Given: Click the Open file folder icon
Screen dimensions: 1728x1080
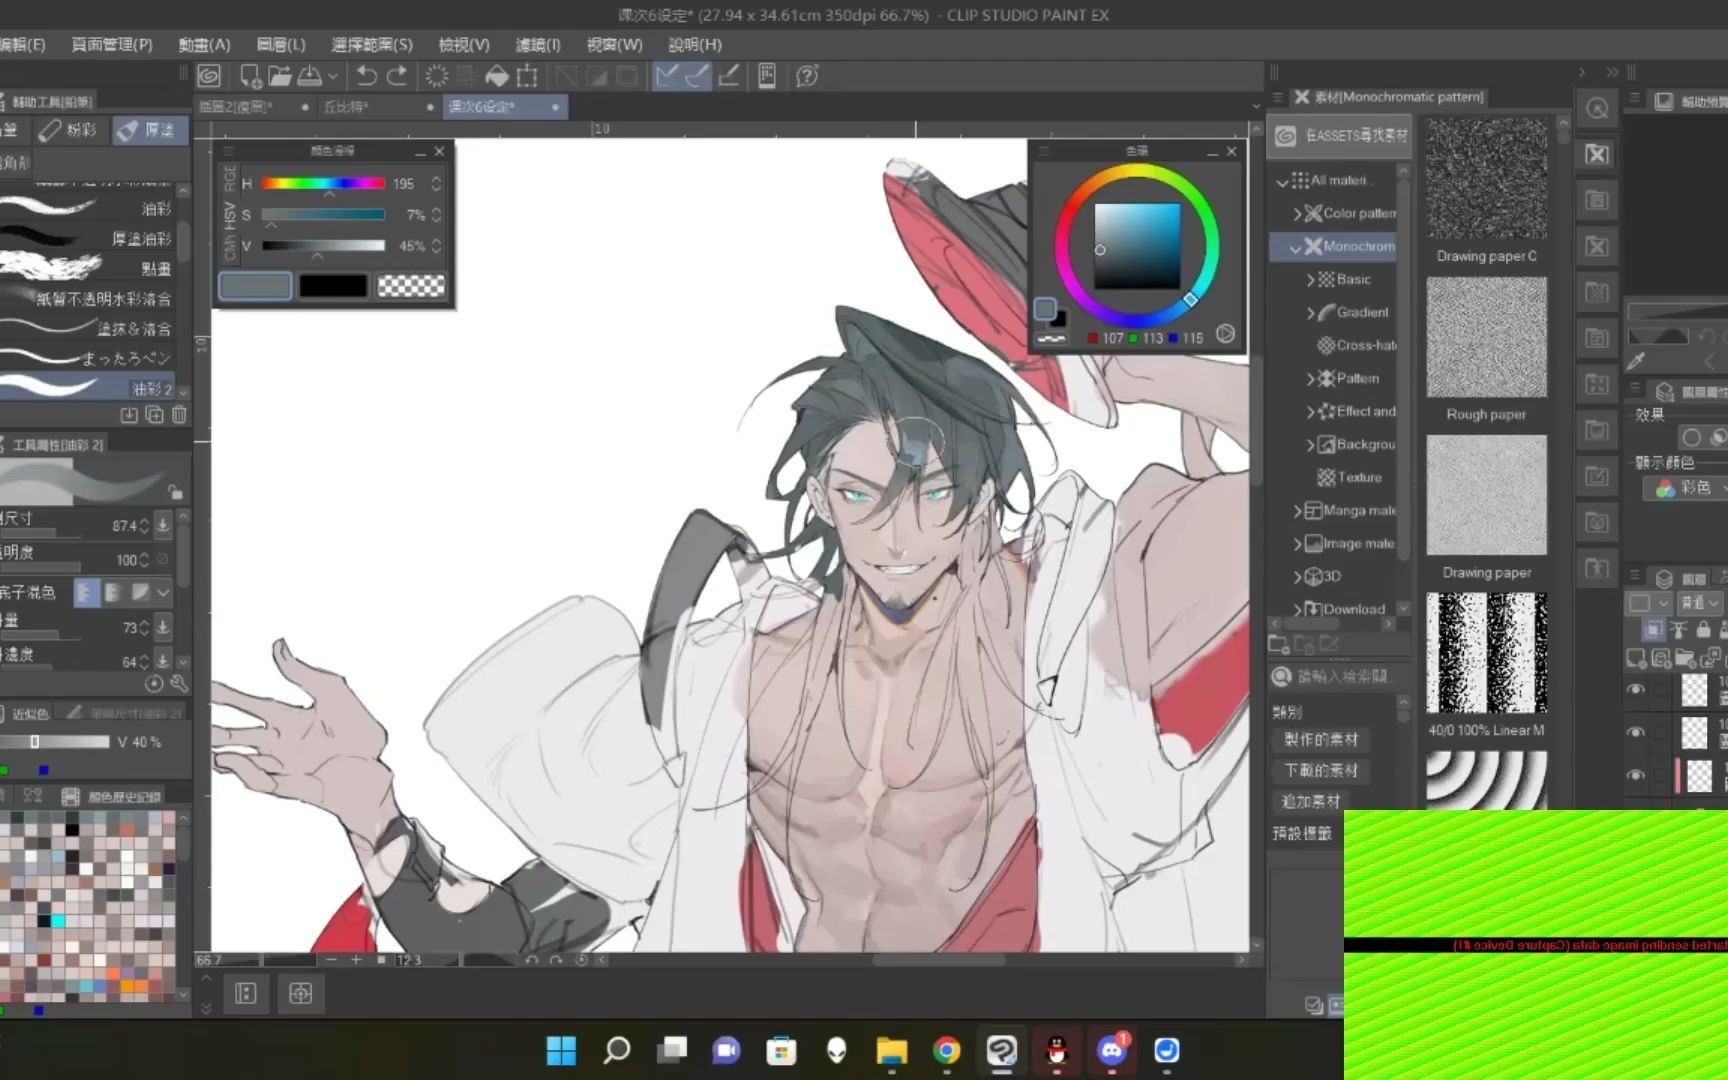Looking at the screenshot, I should (280, 76).
